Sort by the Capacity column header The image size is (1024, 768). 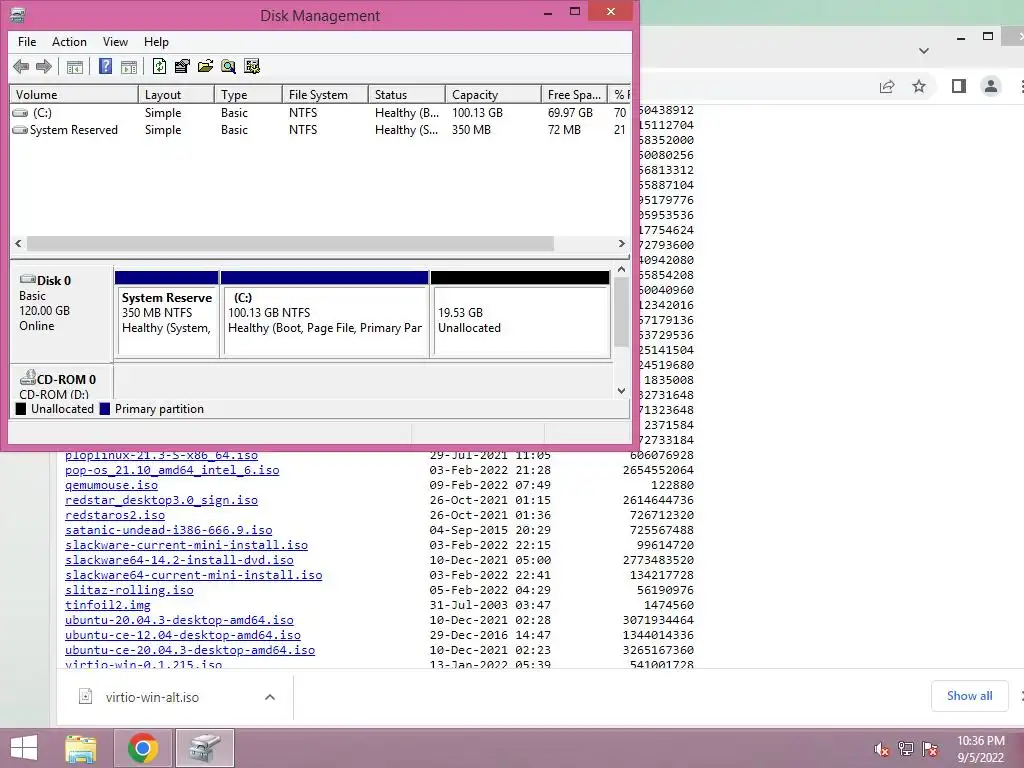493,95
